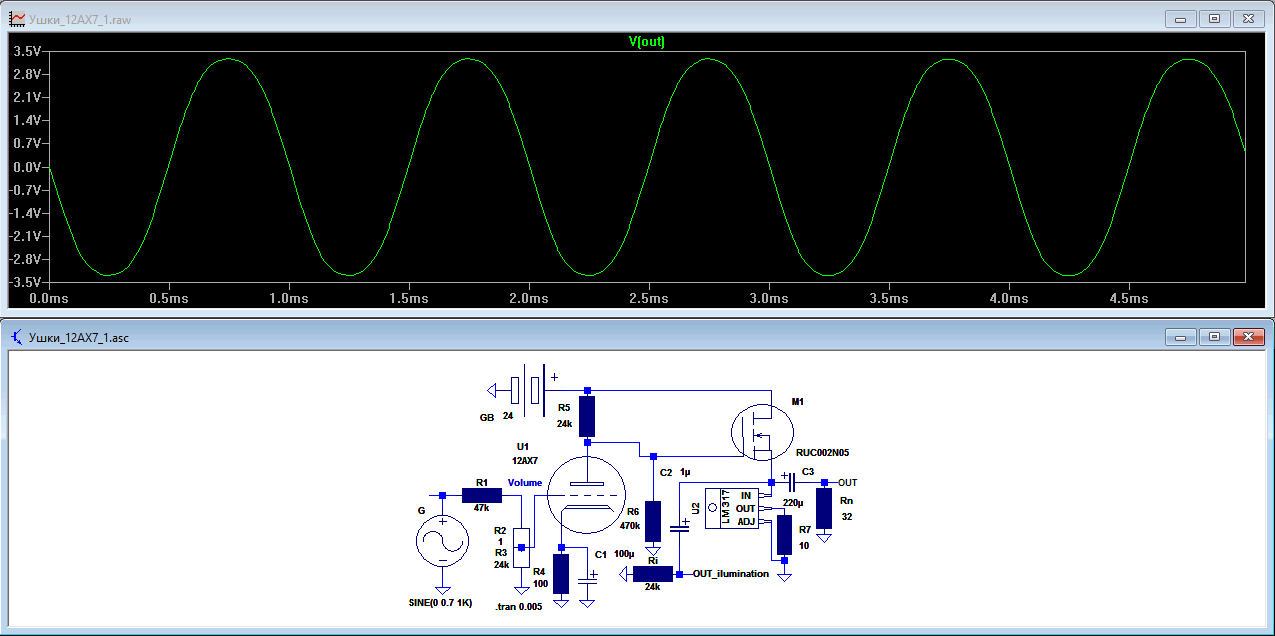Image resolution: width=1275 pixels, height=636 pixels.
Task: Click the OUT net label near C3
Action: [847, 482]
